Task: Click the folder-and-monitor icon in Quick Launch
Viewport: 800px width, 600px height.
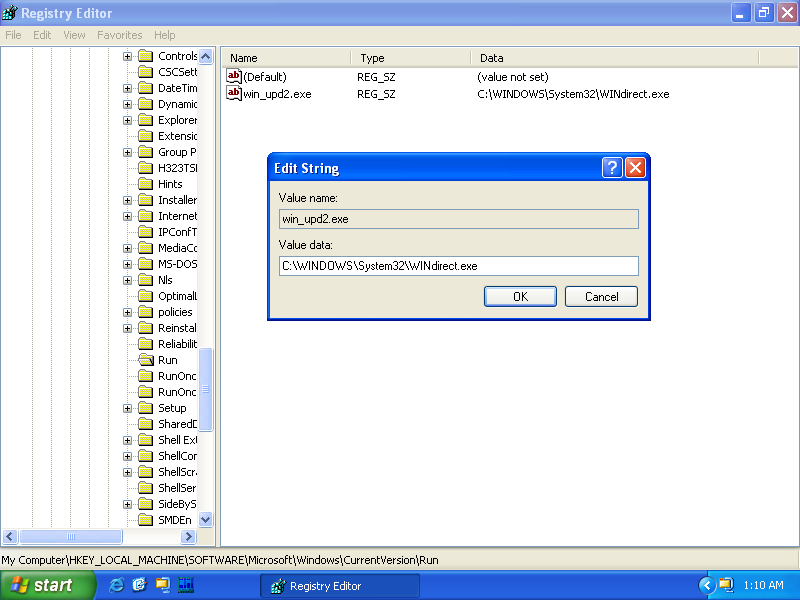Action: 163,585
